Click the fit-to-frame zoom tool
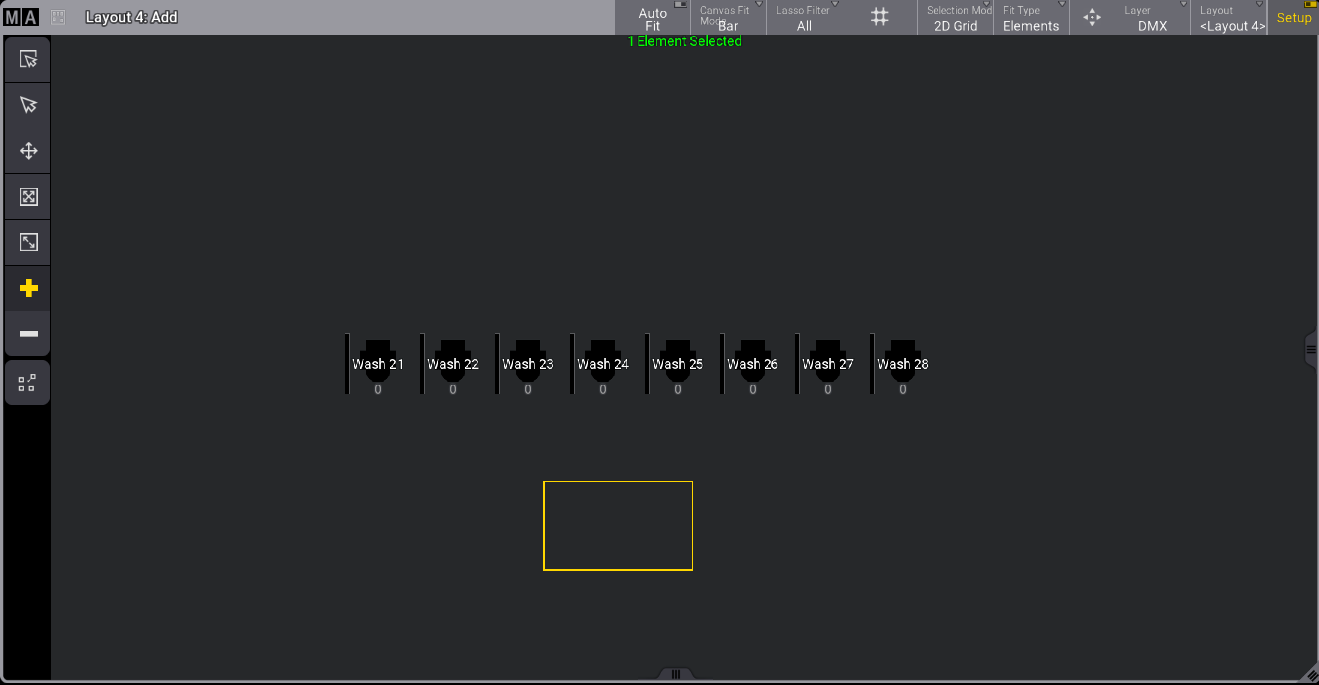The width and height of the screenshot is (1319, 685). pyautogui.click(x=28, y=197)
